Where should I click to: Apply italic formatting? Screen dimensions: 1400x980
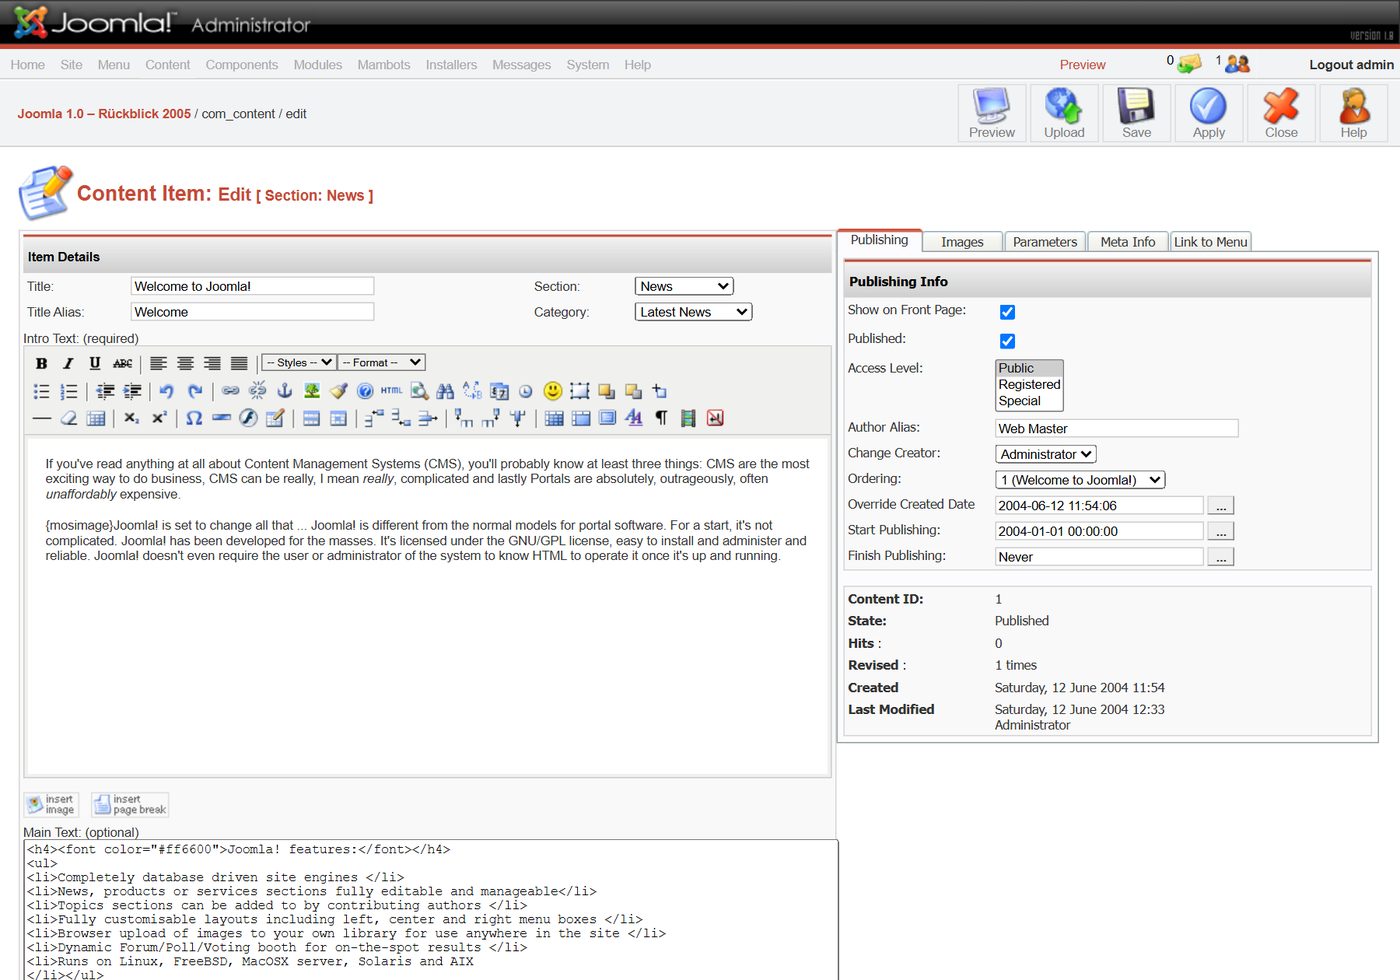pos(68,363)
